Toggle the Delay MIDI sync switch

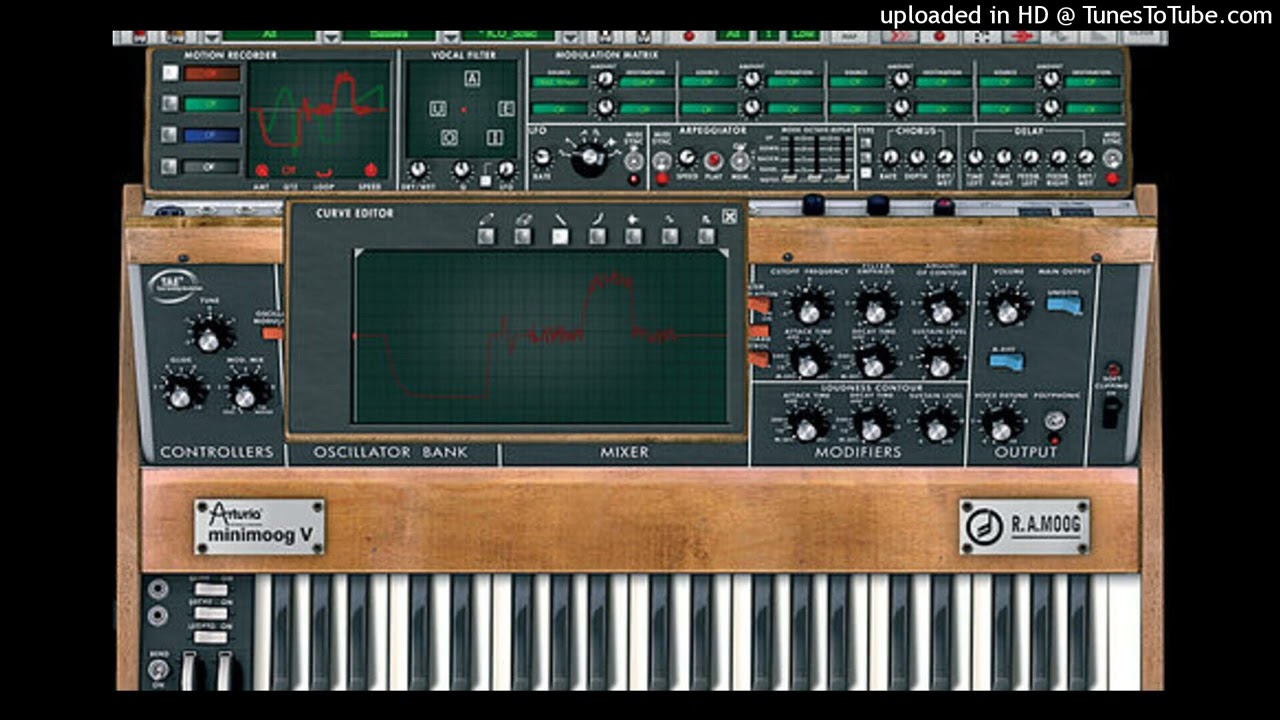click(1111, 159)
